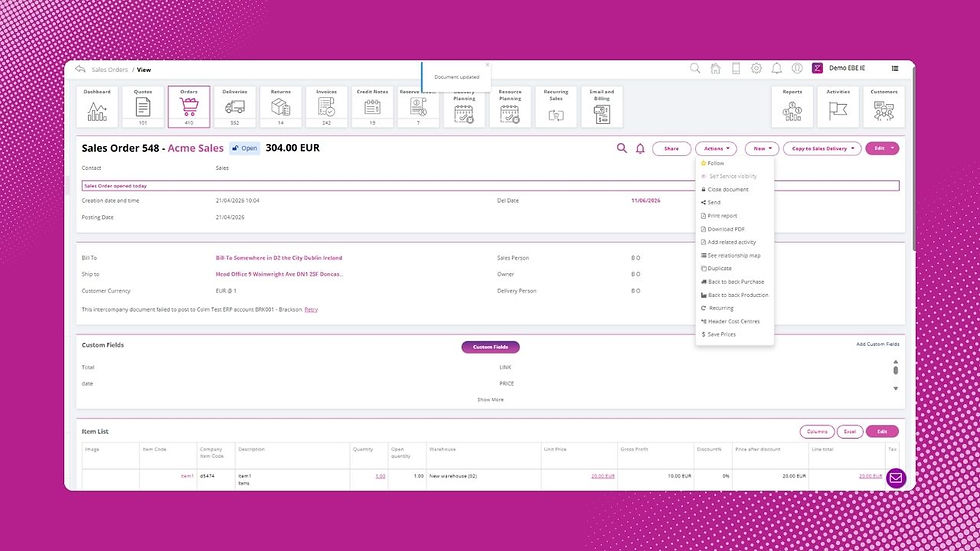Click Sales Orders breadcrumb
The width and height of the screenshot is (980, 551).
pyautogui.click(x=109, y=70)
